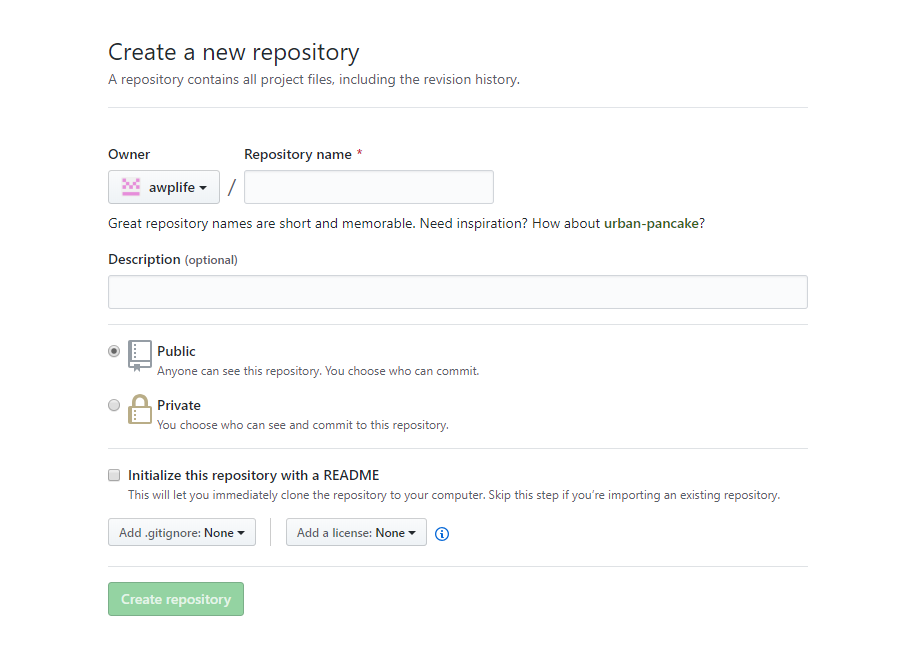Open the awplife owner dropdown
Viewport: 907px width, 646px height.
pyautogui.click(x=164, y=187)
